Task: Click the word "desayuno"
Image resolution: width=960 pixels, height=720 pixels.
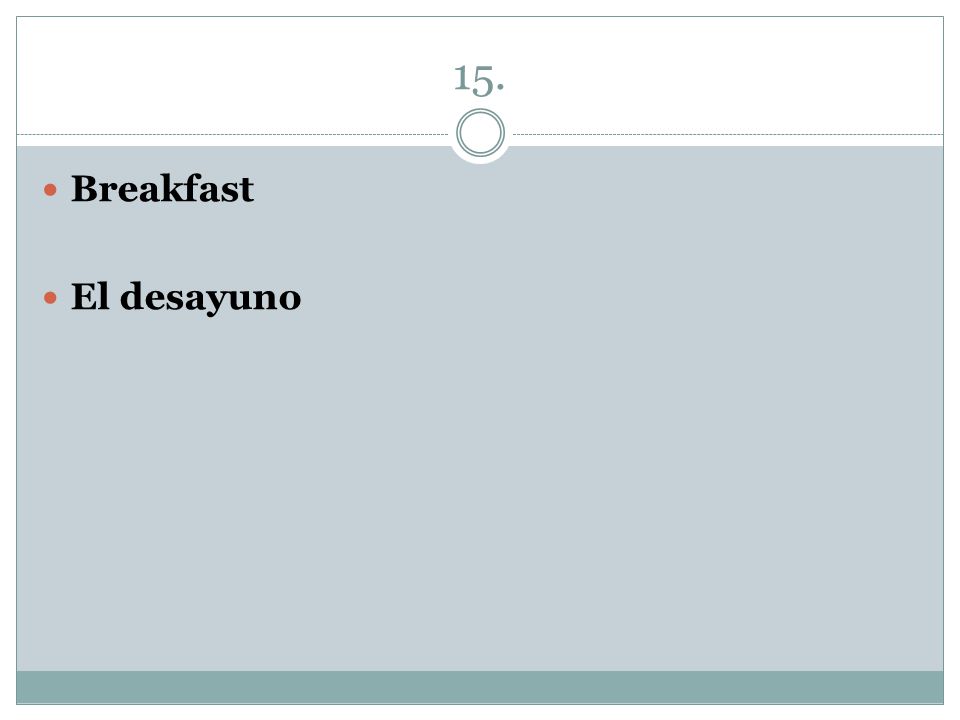Action: click(x=211, y=298)
